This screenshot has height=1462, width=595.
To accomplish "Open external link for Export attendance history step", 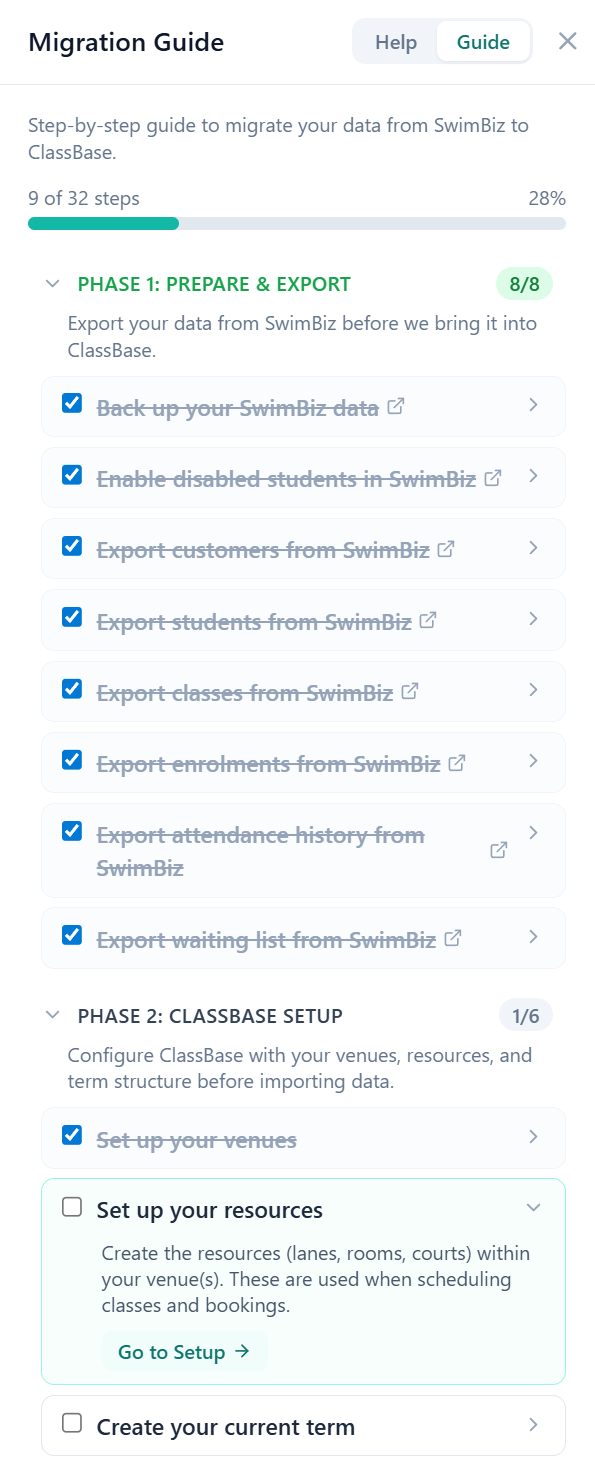I will (x=497, y=849).
